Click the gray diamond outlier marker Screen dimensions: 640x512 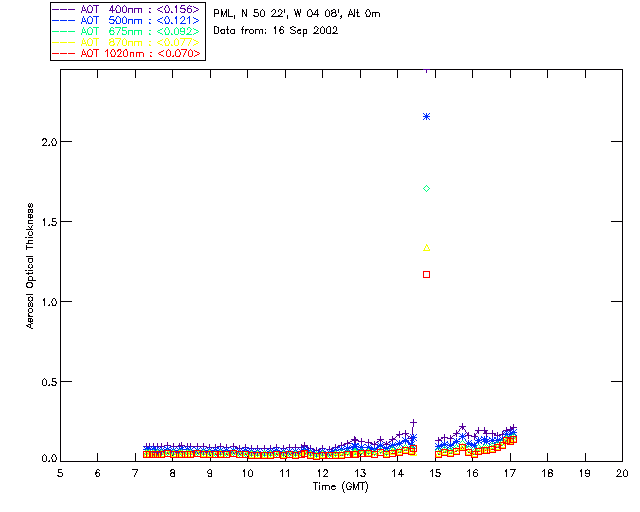point(427,188)
